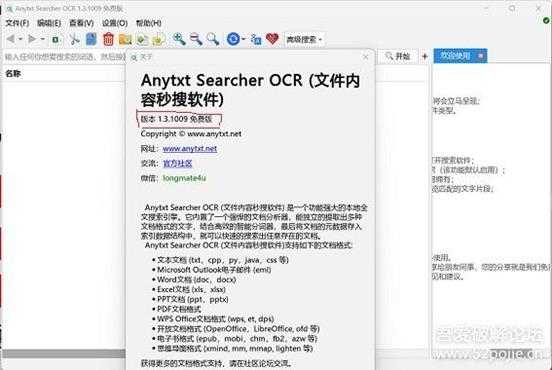Open the 查看(V) menu
The image size is (552, 370).
point(81,23)
